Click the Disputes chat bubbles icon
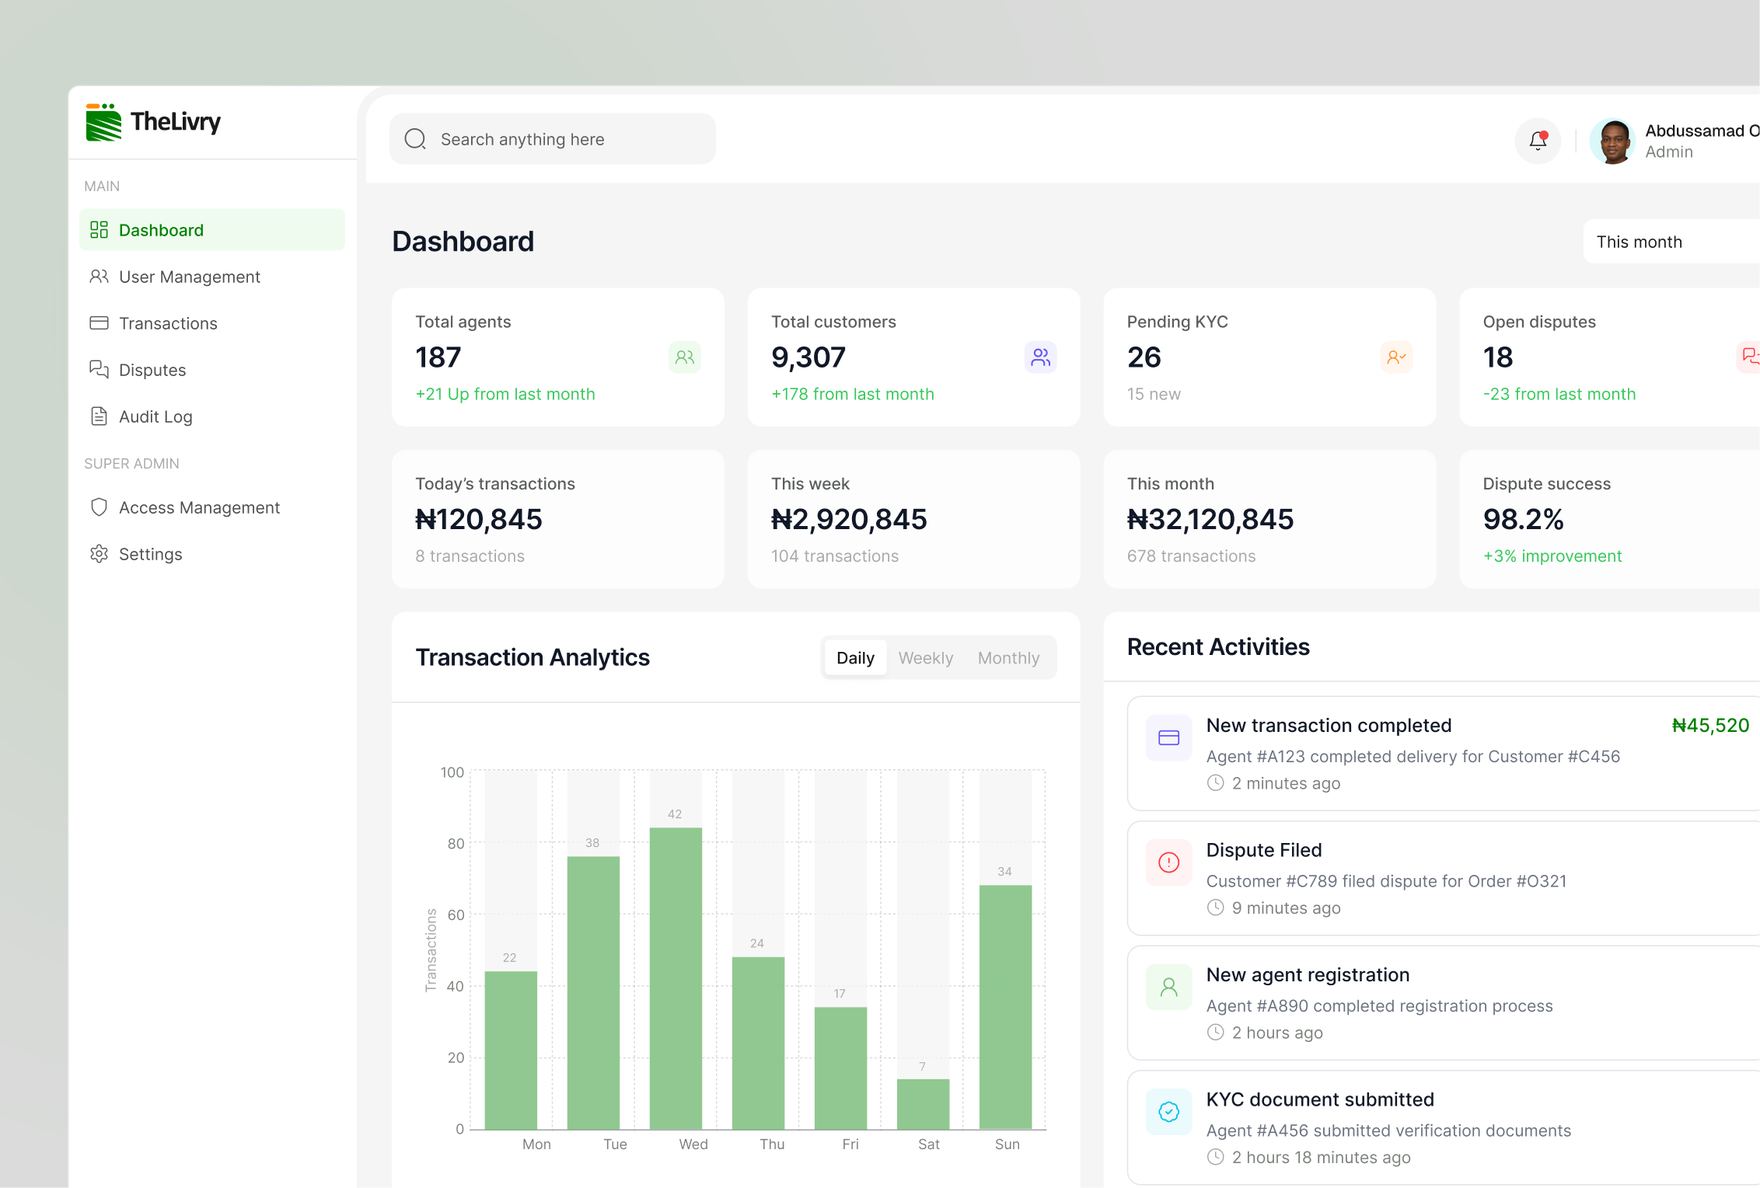 tap(99, 369)
